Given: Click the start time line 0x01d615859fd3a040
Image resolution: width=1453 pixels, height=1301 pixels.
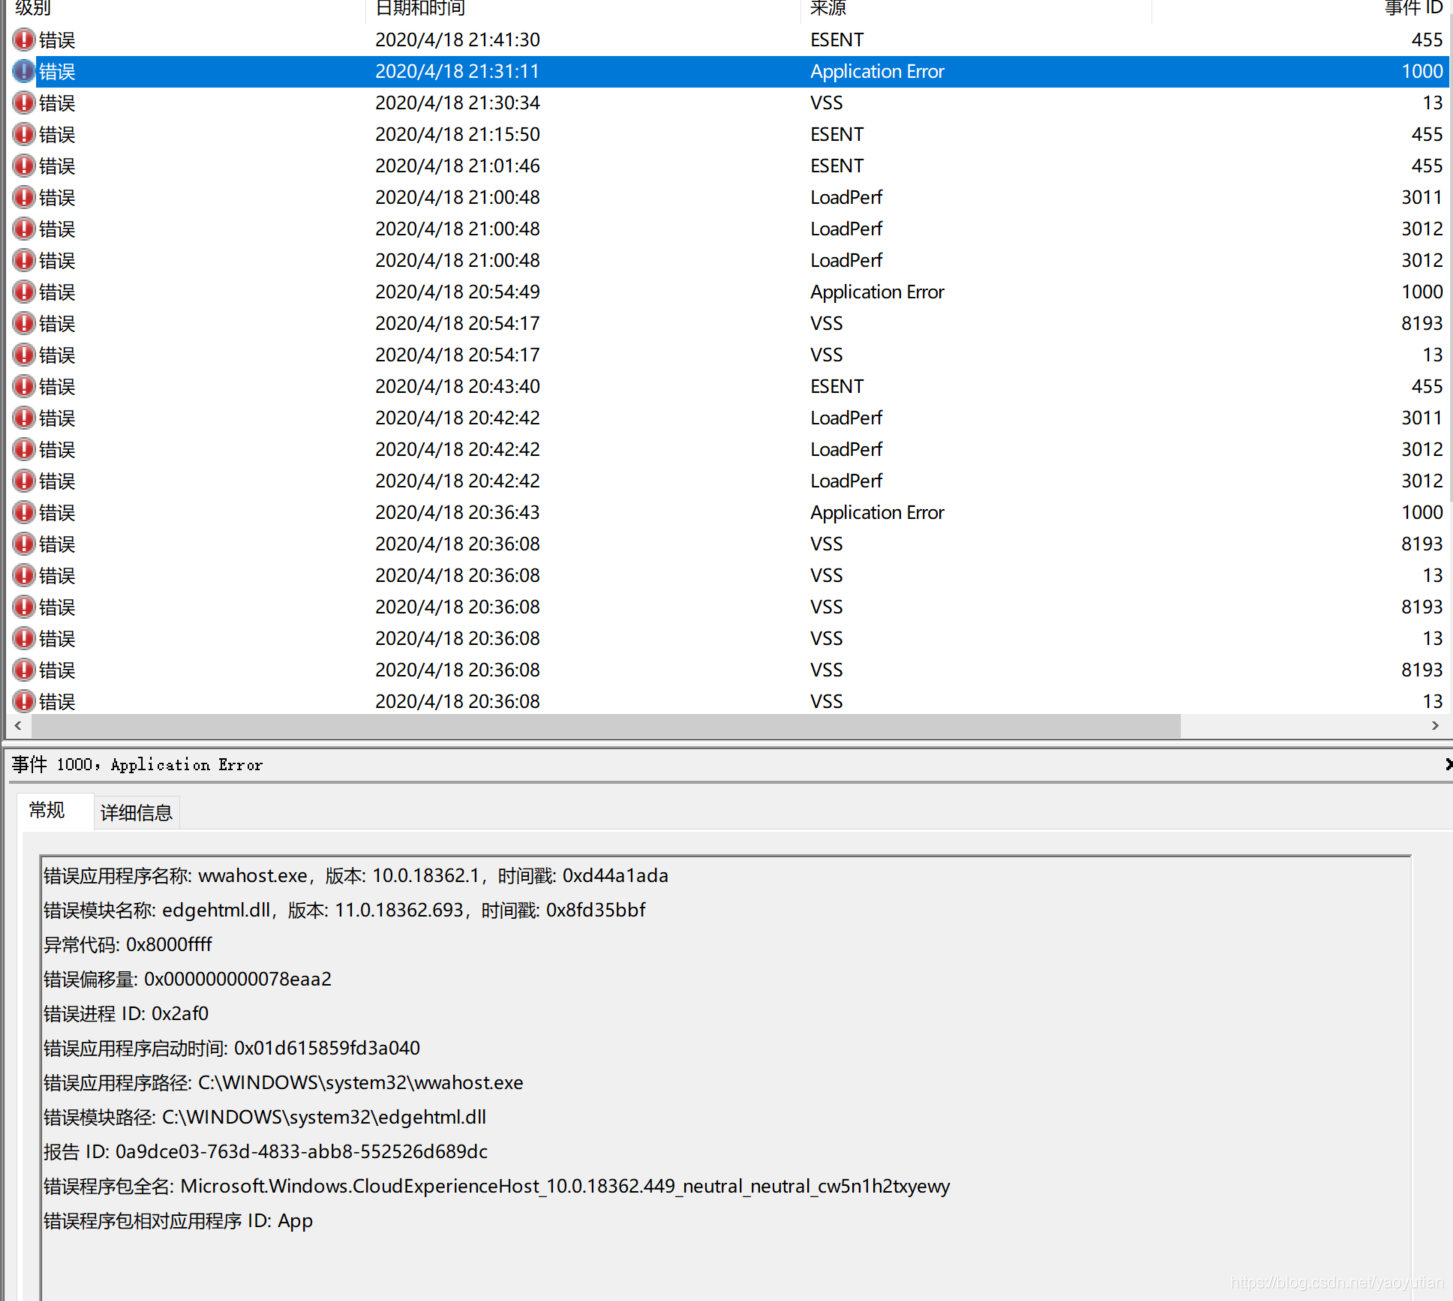Looking at the screenshot, I should pos(232,1048).
